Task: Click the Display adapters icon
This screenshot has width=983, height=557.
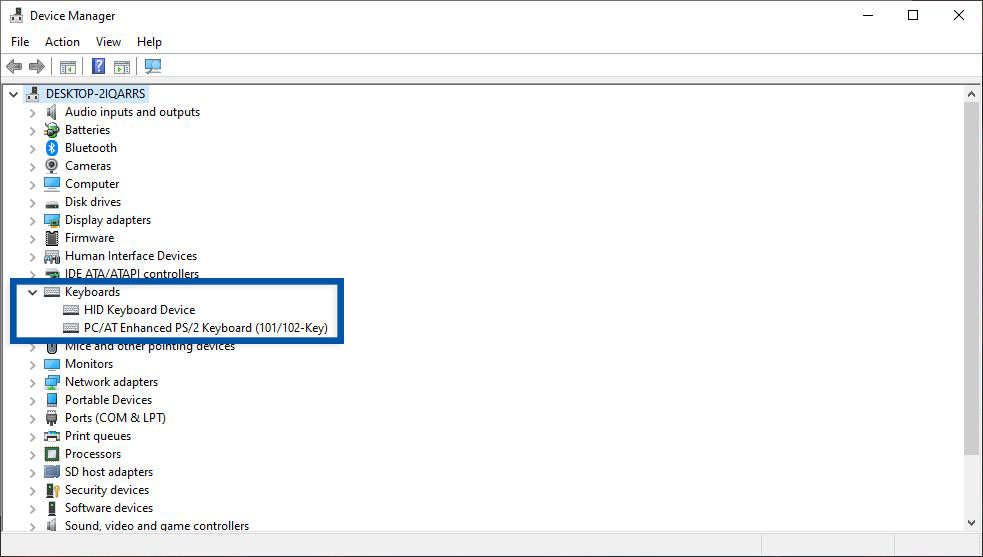Action: coord(51,220)
